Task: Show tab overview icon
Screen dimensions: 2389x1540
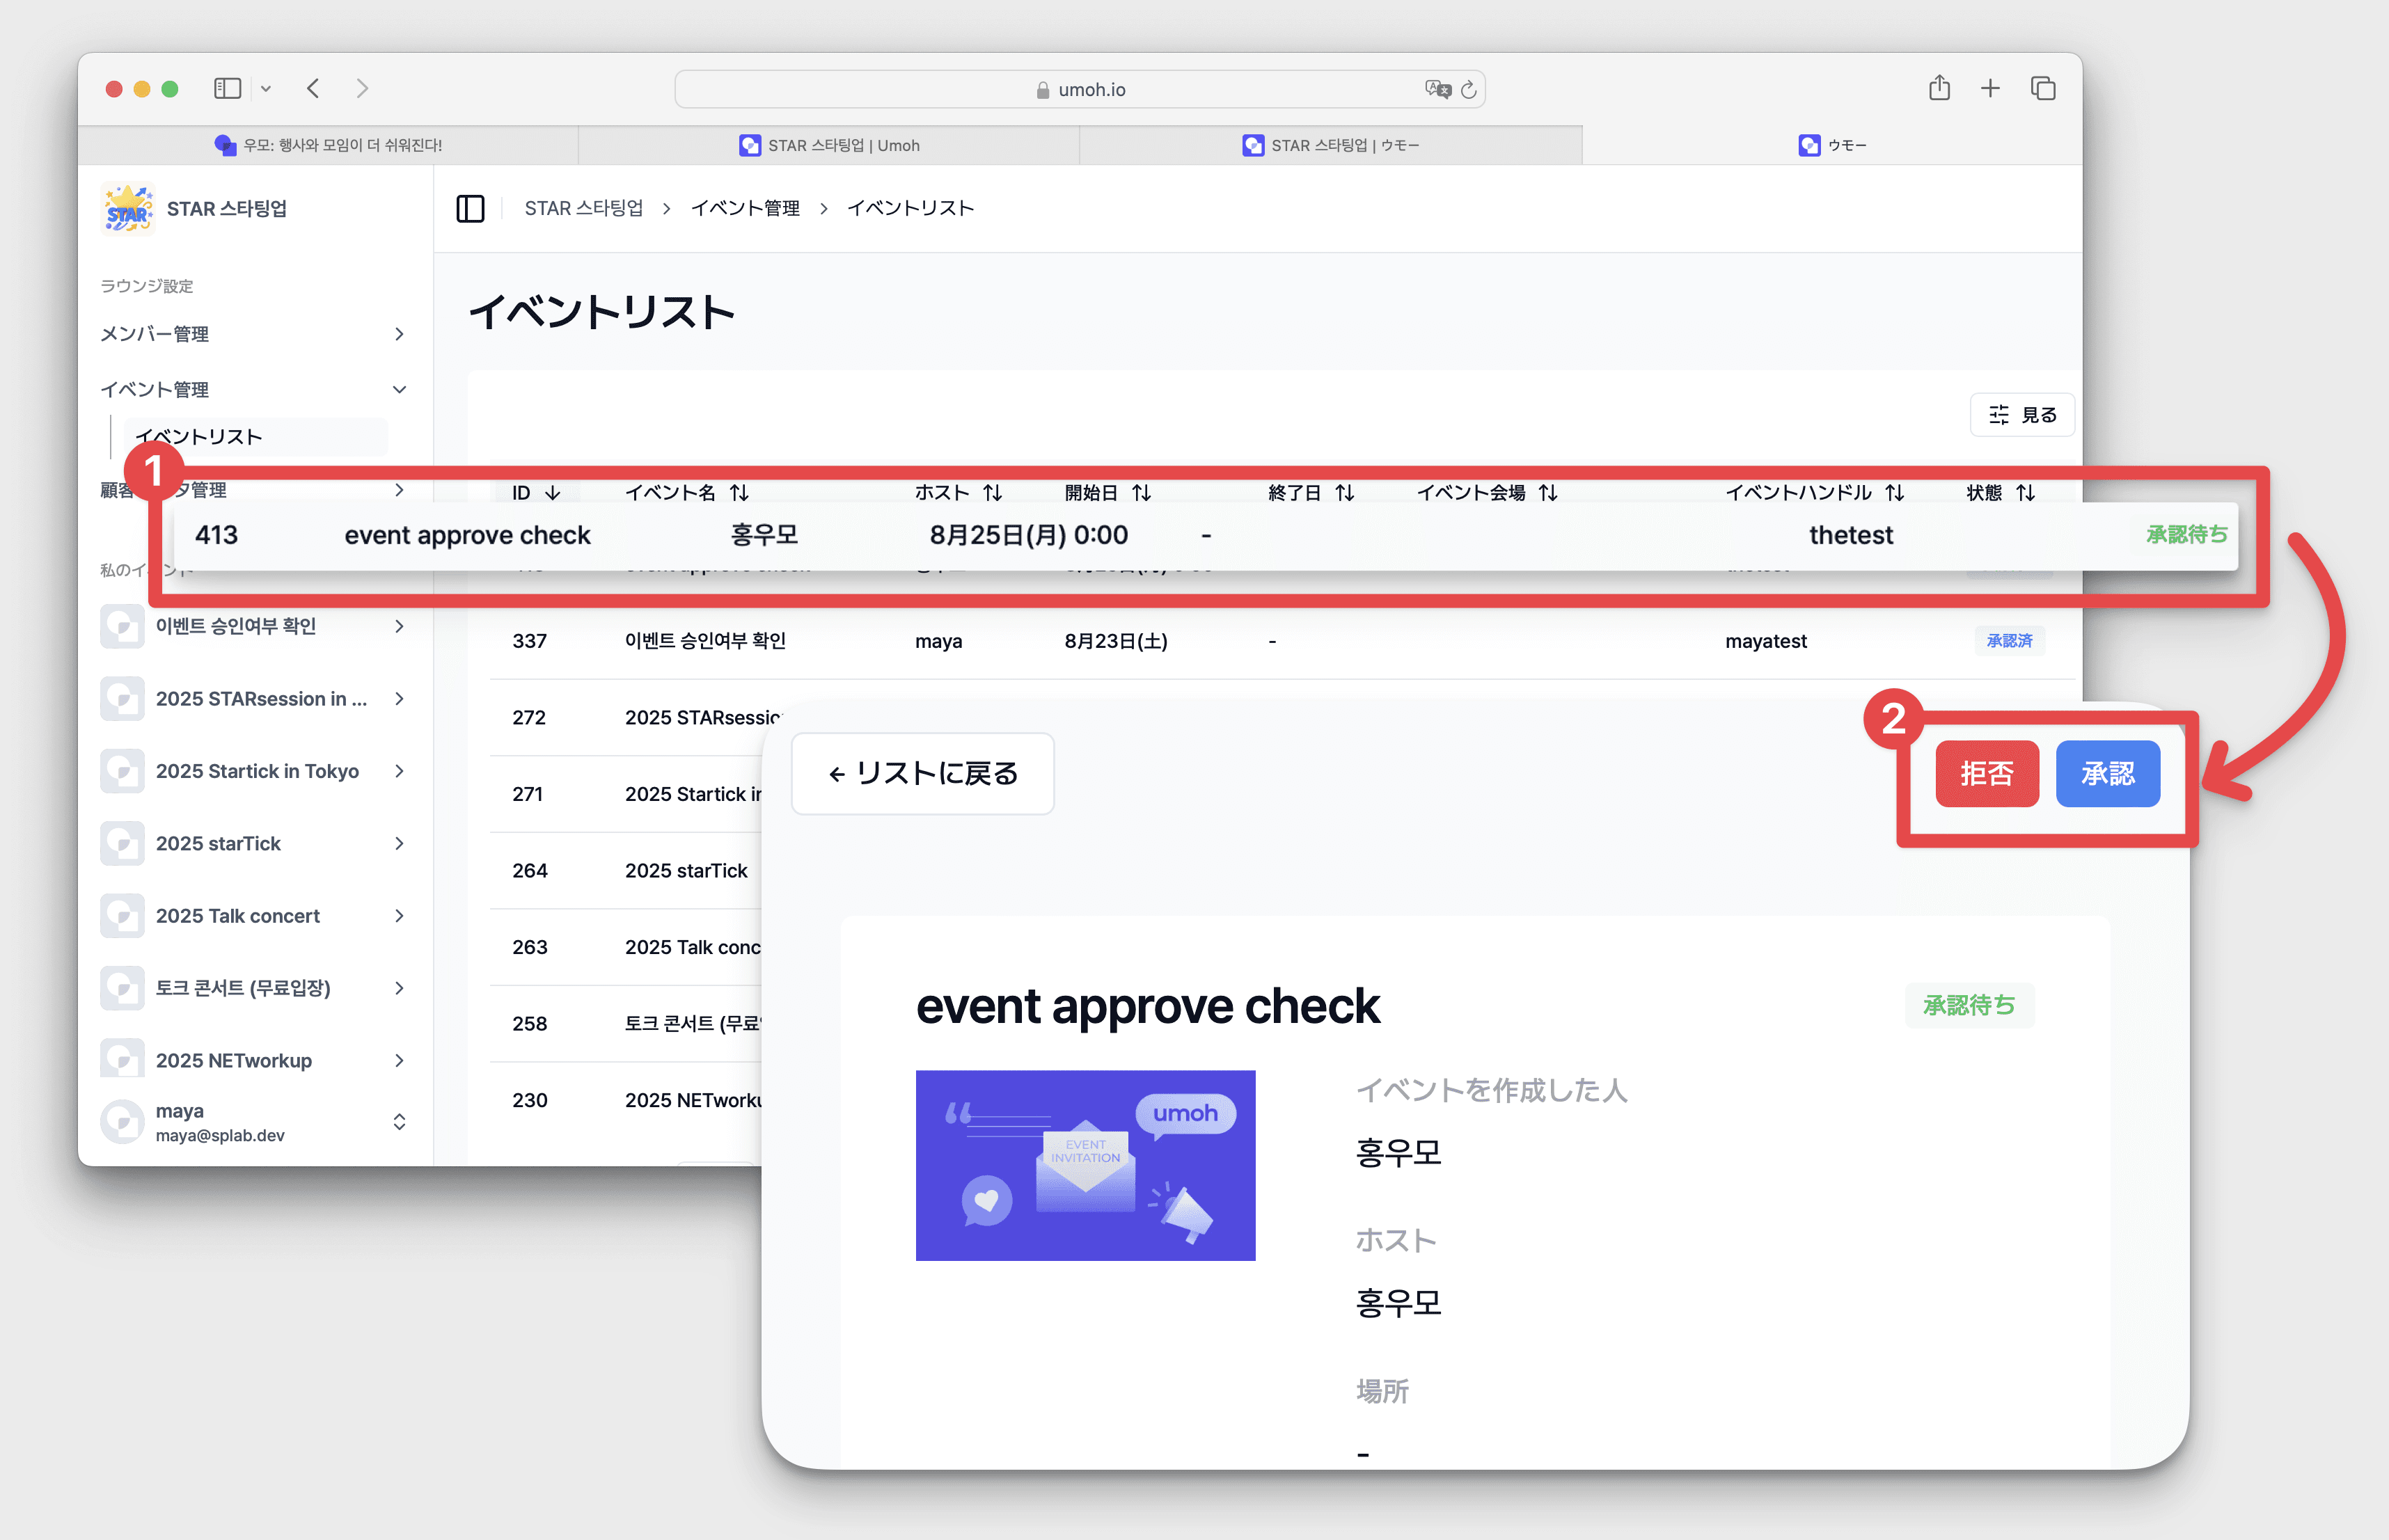Action: tap(2042, 88)
